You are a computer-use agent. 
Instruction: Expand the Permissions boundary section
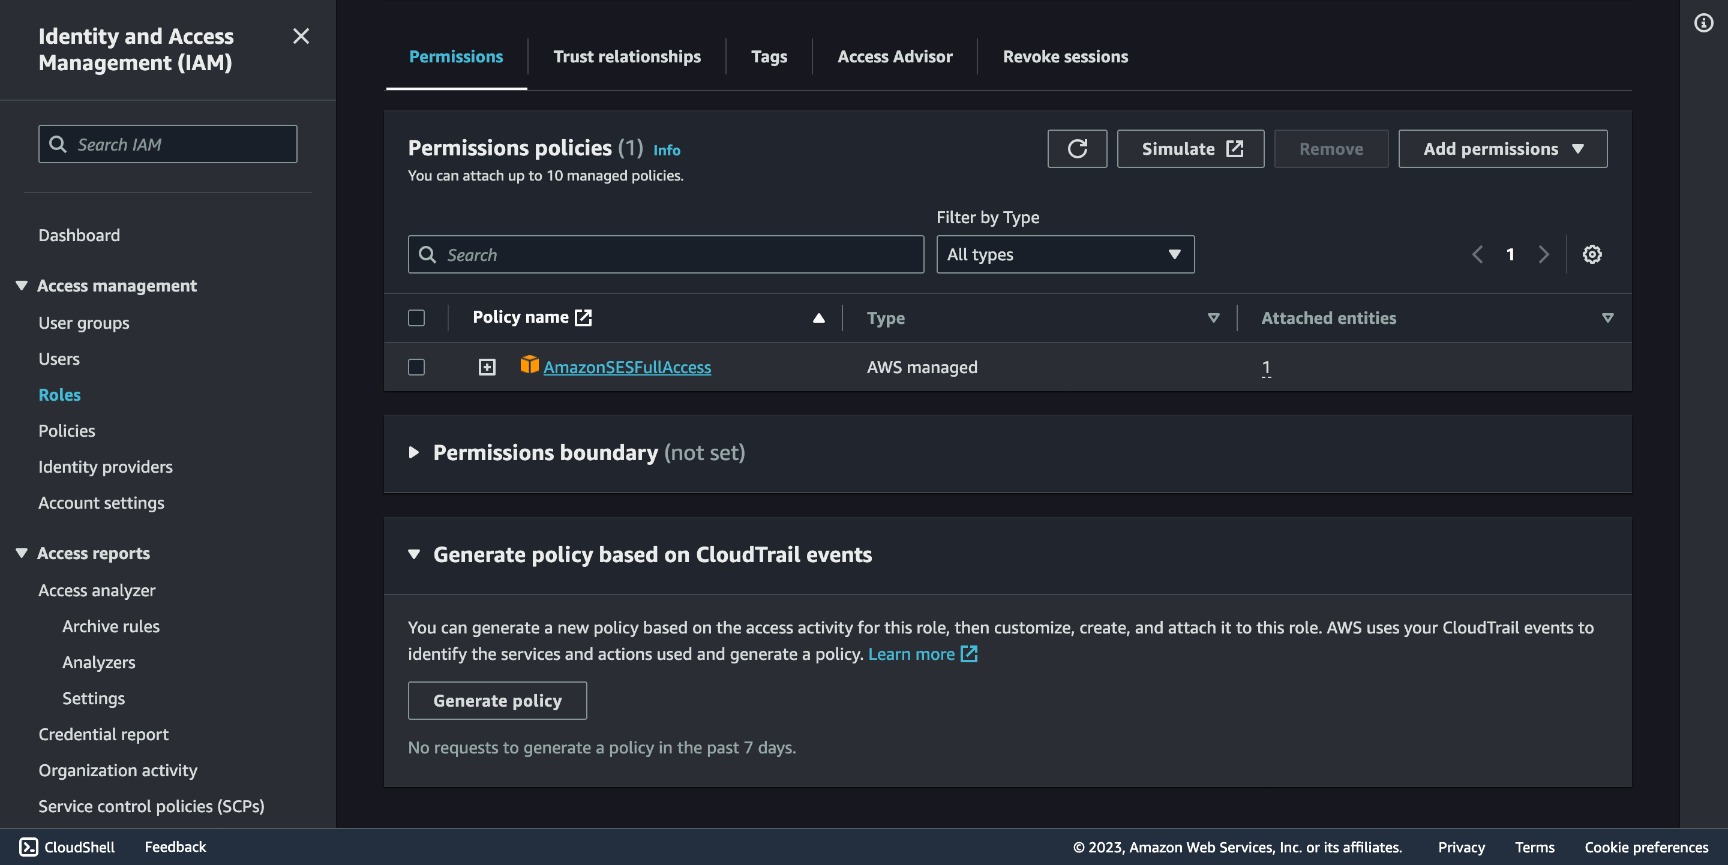(x=413, y=453)
